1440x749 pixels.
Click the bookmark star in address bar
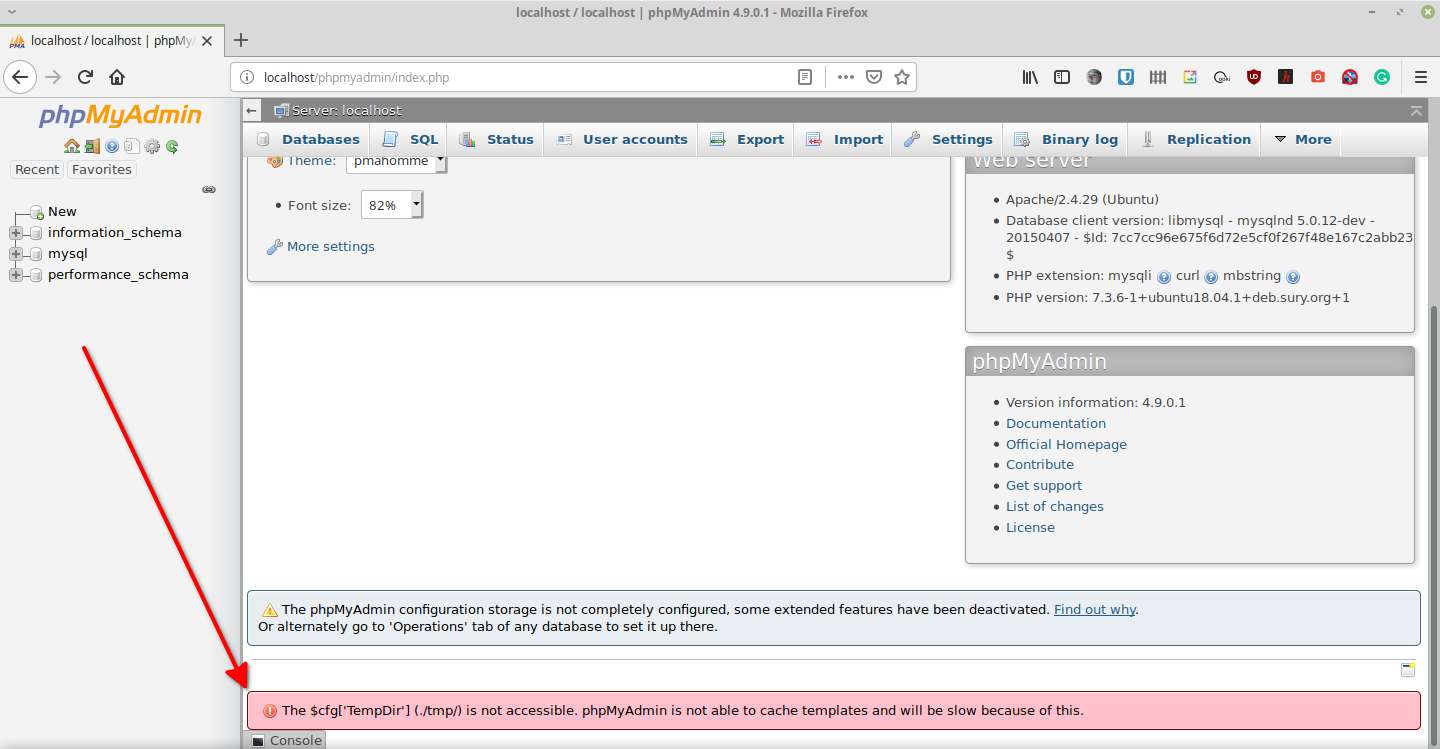901,77
